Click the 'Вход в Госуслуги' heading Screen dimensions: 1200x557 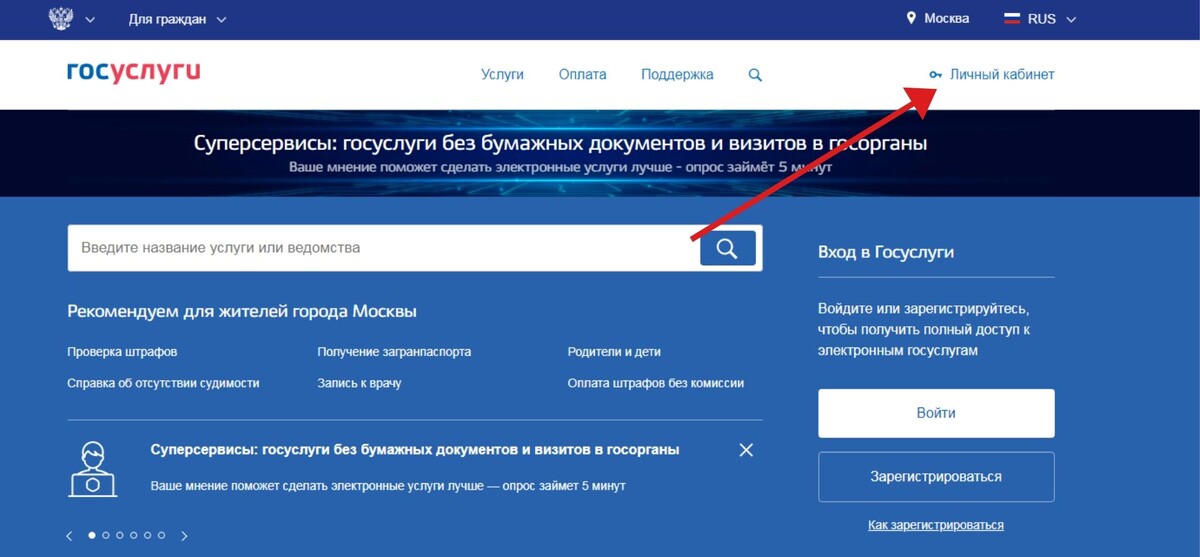(x=886, y=252)
